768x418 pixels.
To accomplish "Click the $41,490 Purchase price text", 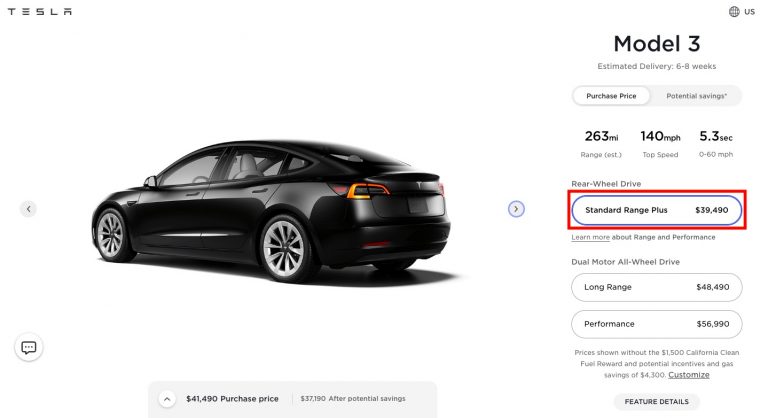I will (232, 399).
